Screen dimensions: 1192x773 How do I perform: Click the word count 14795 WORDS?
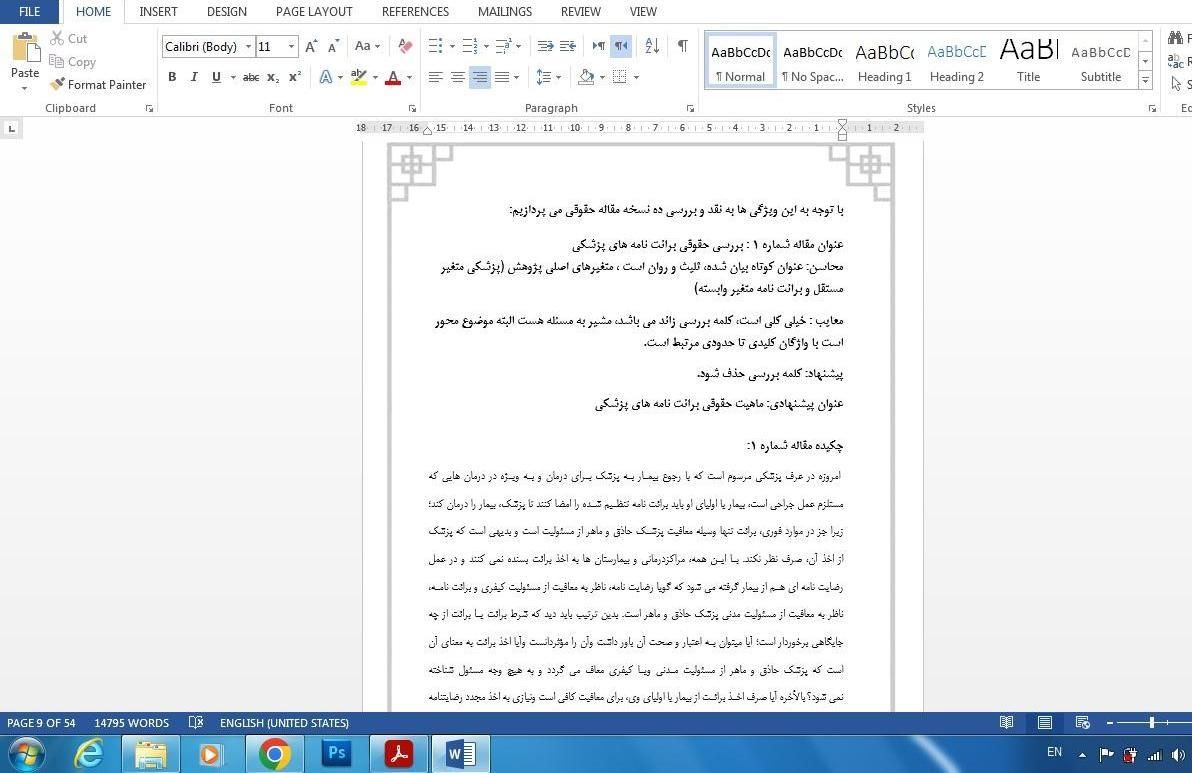pyautogui.click(x=132, y=723)
